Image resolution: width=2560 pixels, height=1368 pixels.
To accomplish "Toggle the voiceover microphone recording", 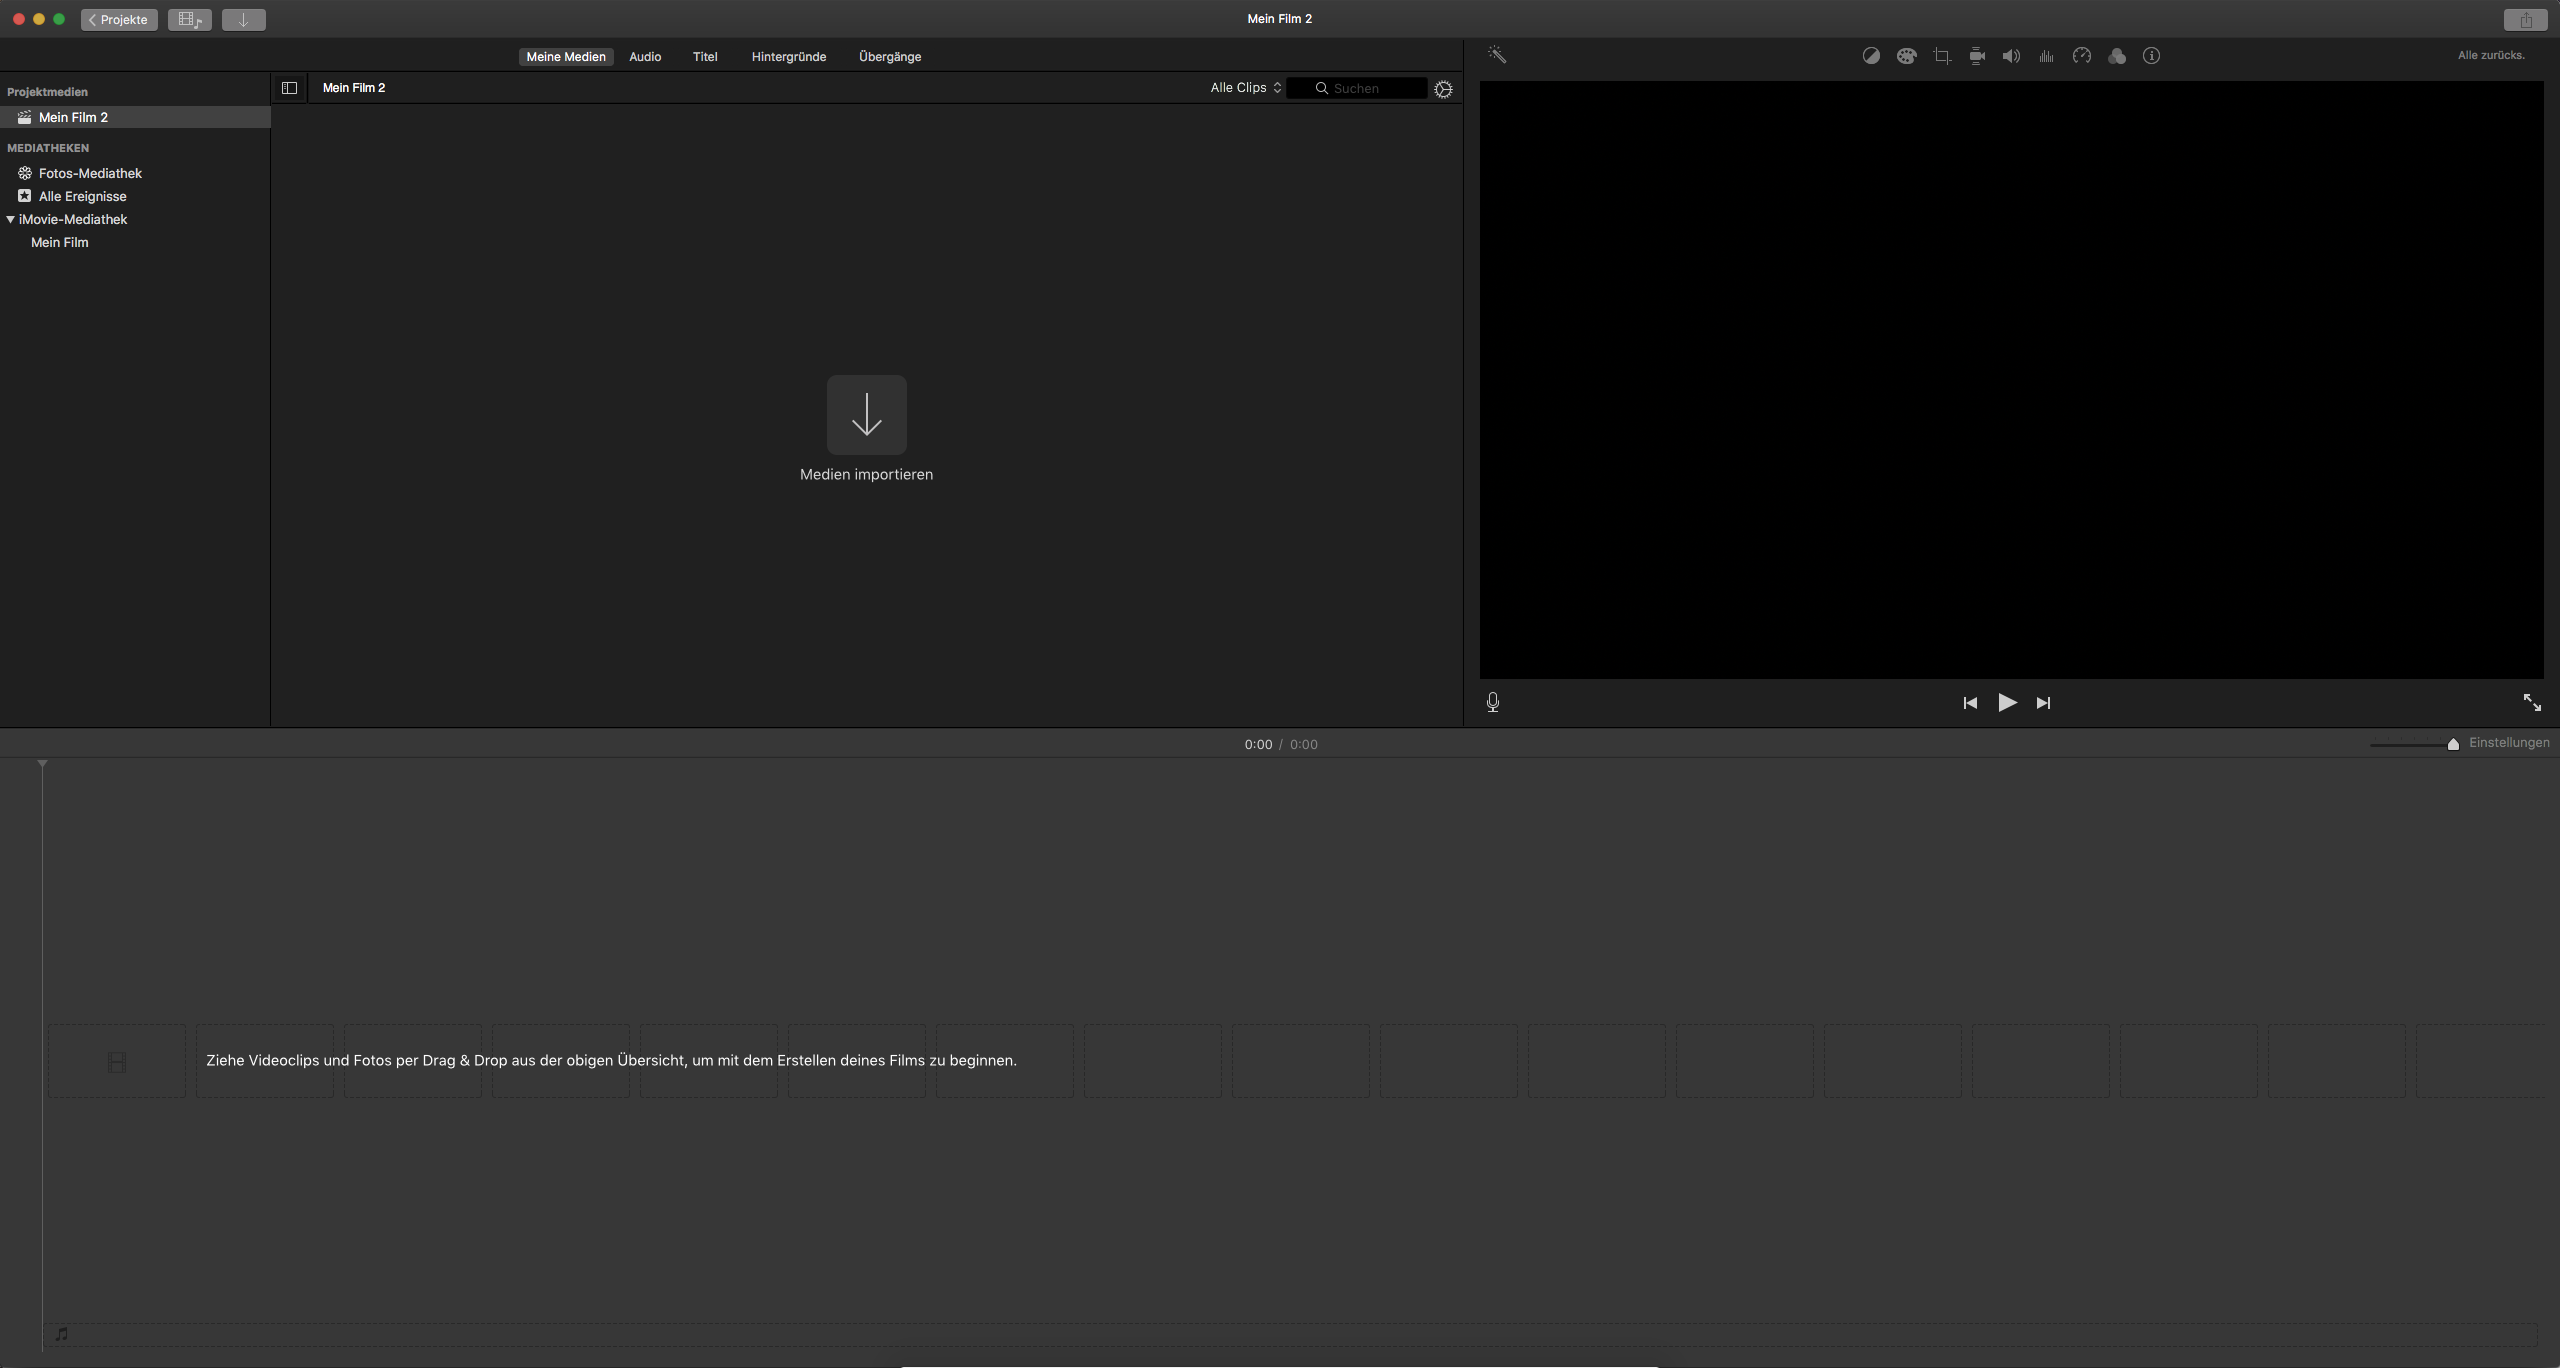I will click(1493, 702).
